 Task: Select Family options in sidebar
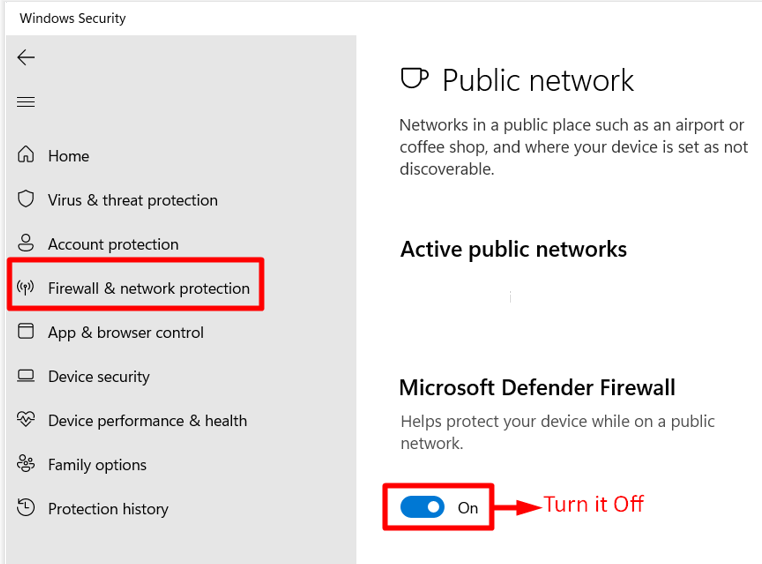(x=97, y=465)
